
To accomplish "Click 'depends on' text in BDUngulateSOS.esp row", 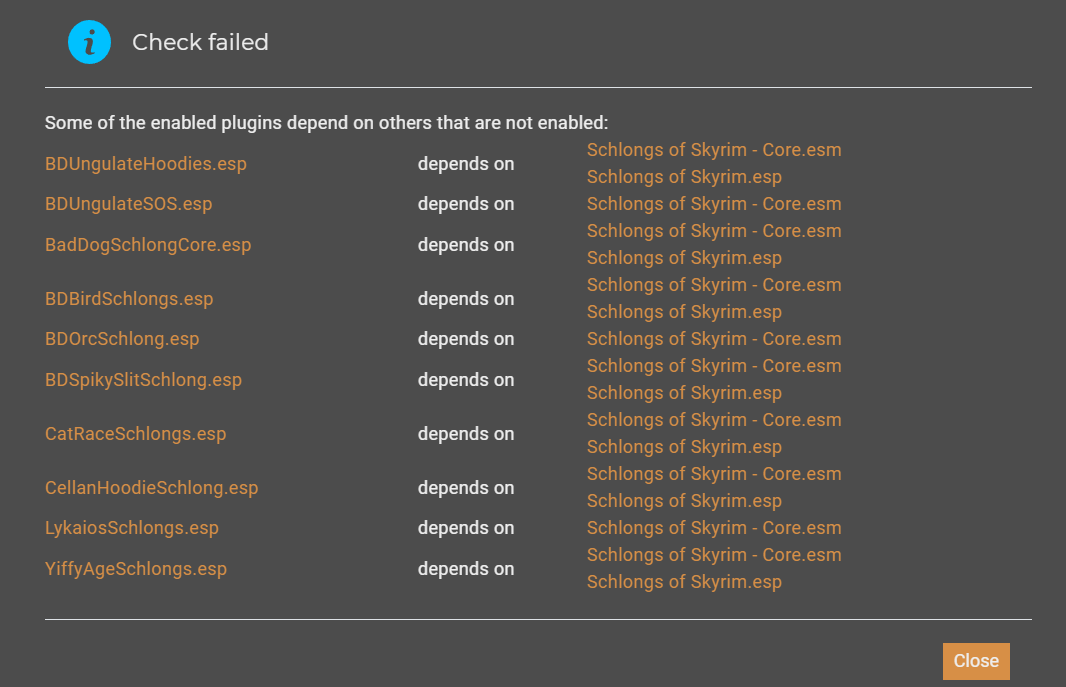I will [x=466, y=204].
